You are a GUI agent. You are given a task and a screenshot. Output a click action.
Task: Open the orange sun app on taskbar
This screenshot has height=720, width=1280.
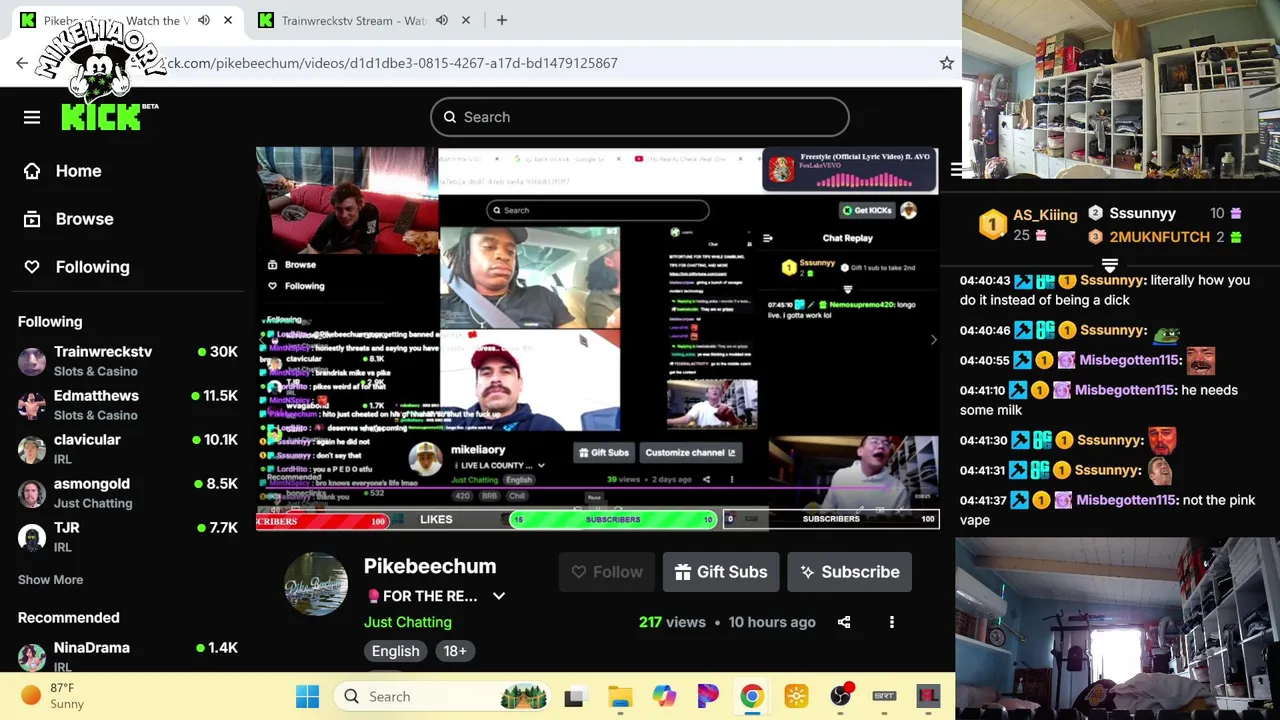pos(796,696)
